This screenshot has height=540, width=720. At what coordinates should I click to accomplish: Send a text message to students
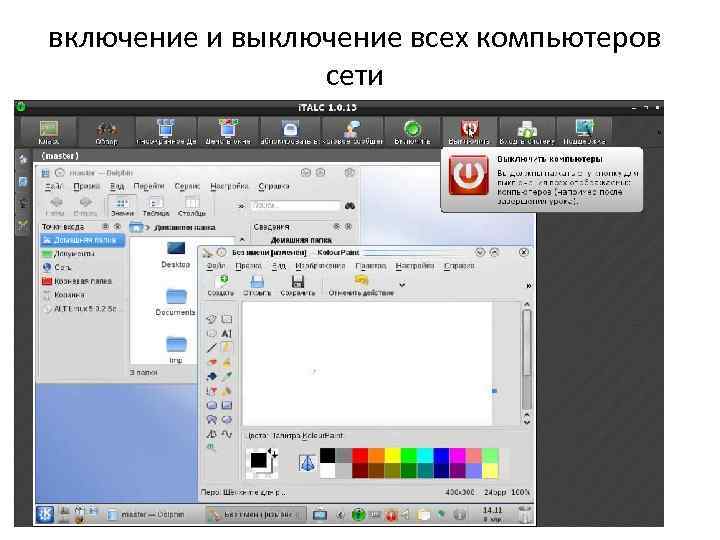click(x=352, y=132)
